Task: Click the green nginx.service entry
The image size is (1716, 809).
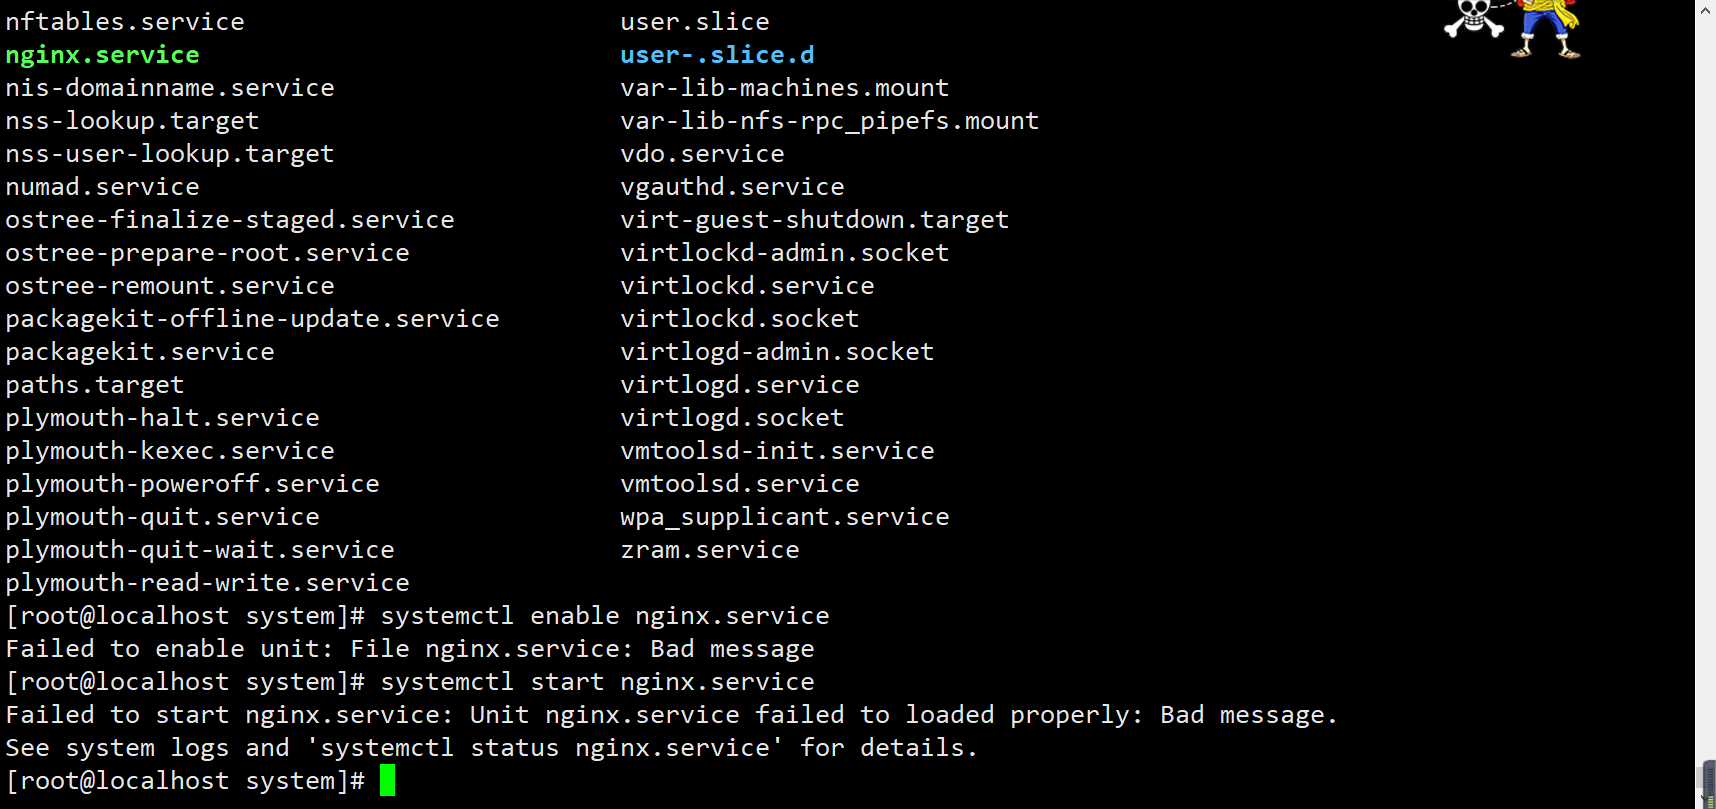Action: coord(102,55)
